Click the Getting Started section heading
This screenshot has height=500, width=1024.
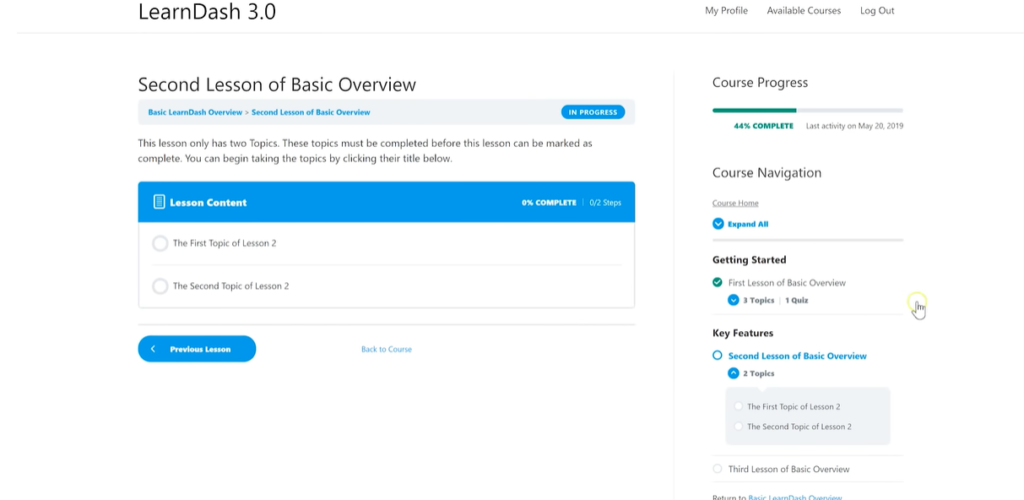point(749,260)
